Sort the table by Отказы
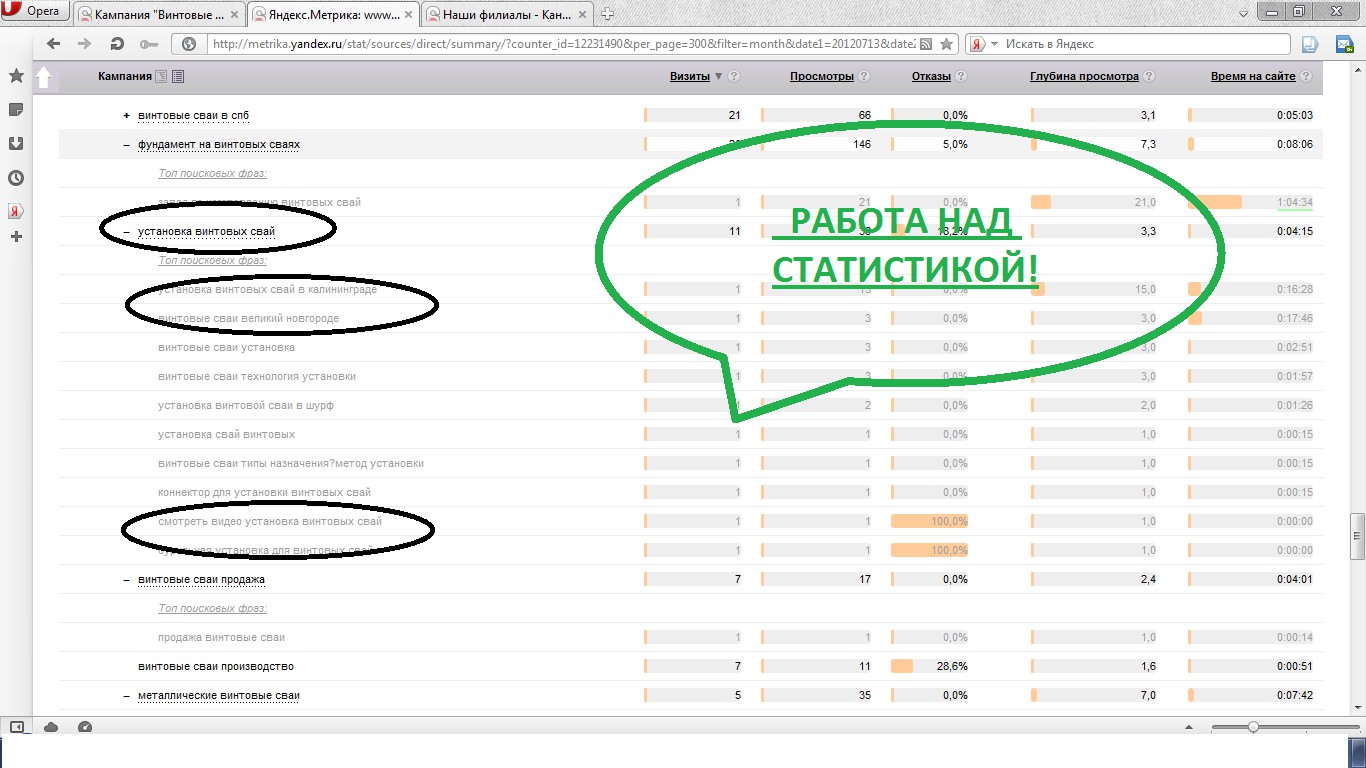The height and width of the screenshot is (768, 1366). pyautogui.click(x=931, y=77)
